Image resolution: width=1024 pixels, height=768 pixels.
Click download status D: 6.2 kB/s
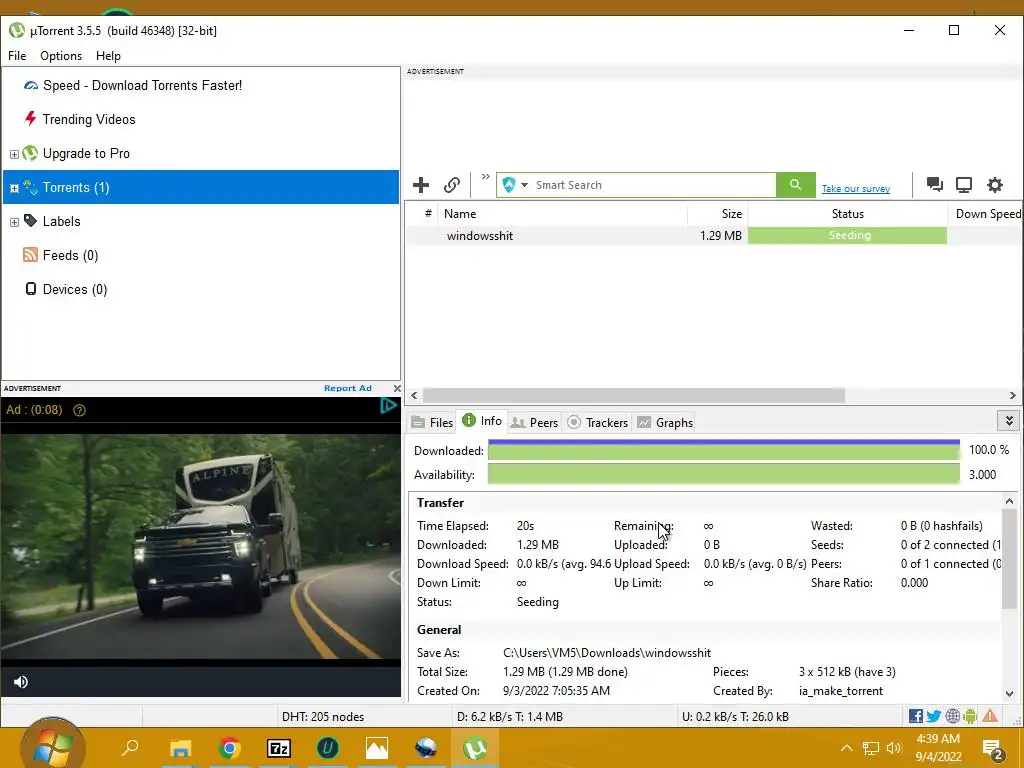coord(509,717)
